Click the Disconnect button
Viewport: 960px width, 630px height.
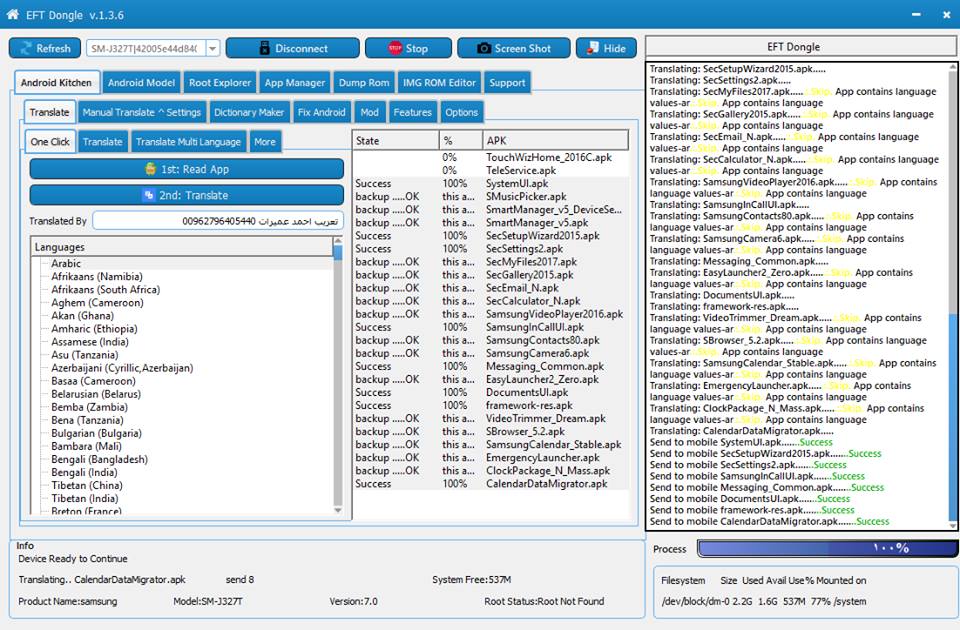tap(293, 48)
